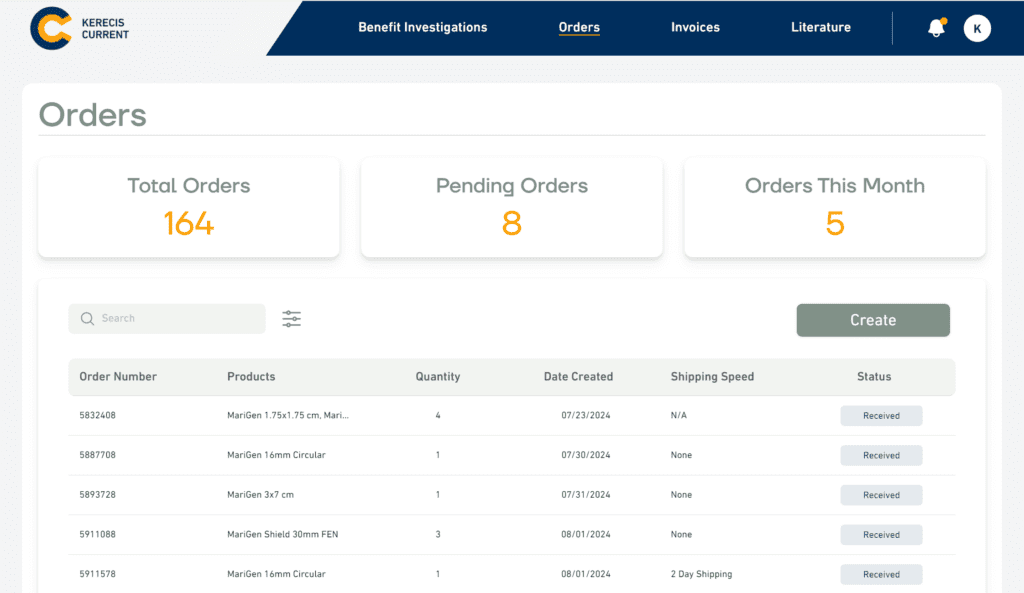Click the Kerecis Current logo
This screenshot has height=593, width=1024.
point(79,28)
